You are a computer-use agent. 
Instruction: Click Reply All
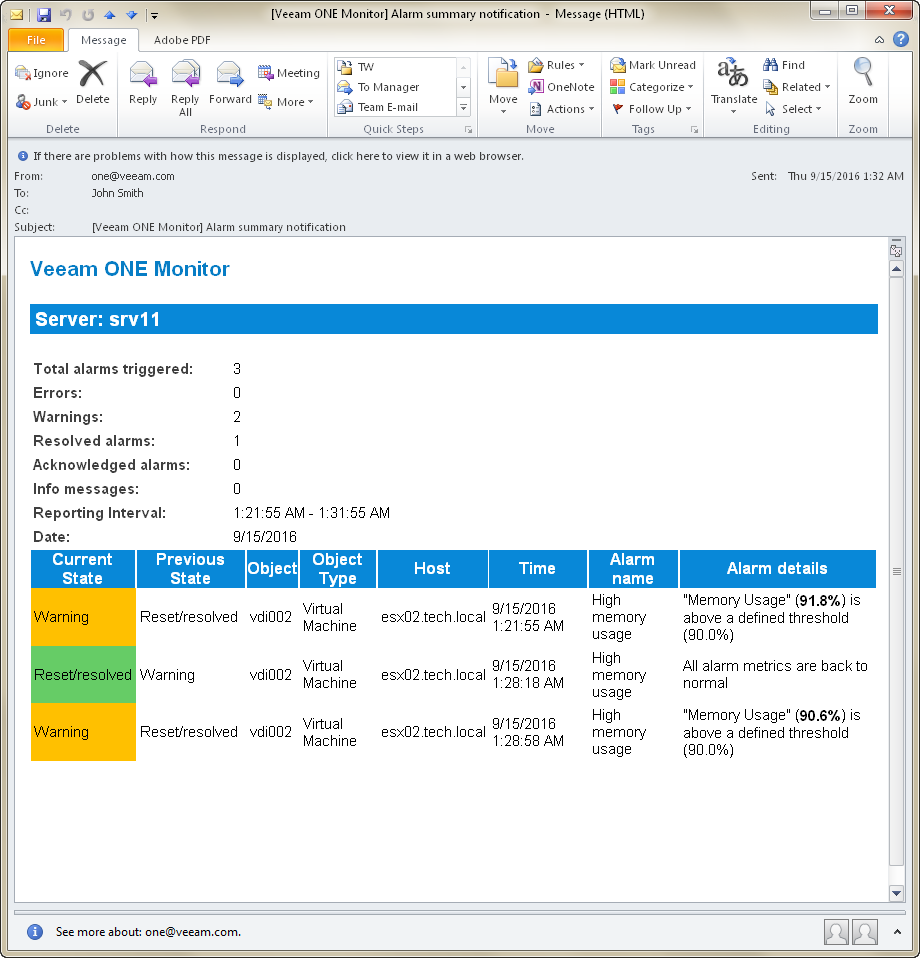click(185, 87)
